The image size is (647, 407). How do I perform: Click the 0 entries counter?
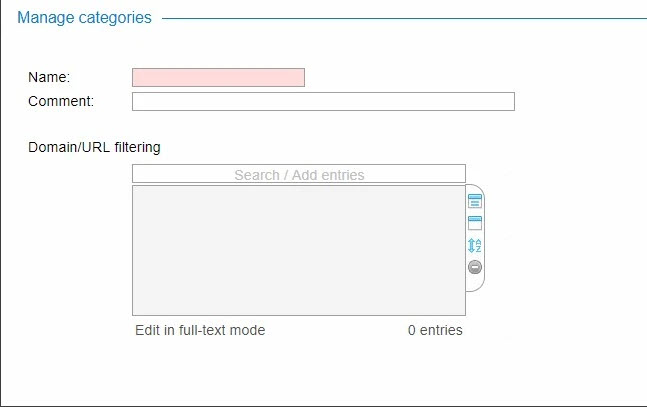tap(435, 330)
